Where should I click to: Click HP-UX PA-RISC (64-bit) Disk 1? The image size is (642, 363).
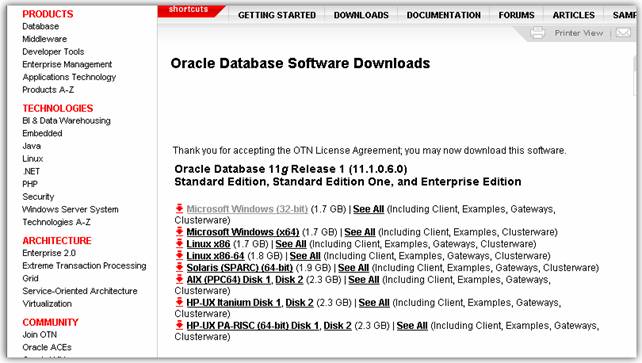click(253, 325)
